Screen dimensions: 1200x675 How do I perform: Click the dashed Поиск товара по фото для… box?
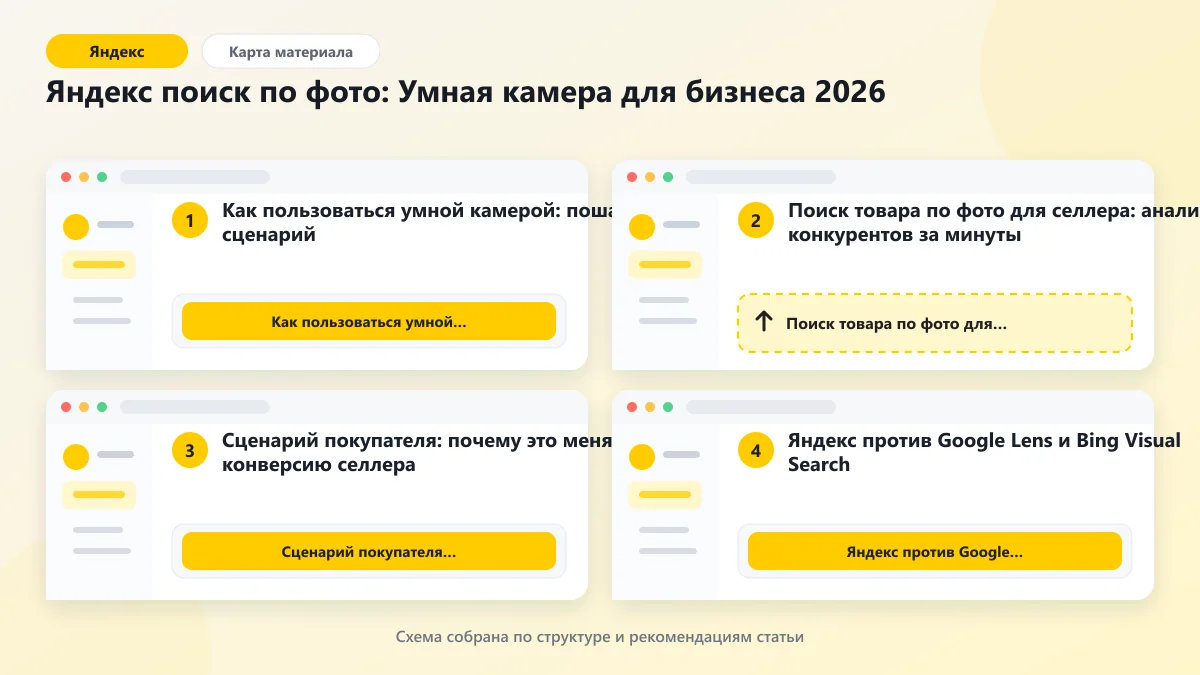click(935, 323)
